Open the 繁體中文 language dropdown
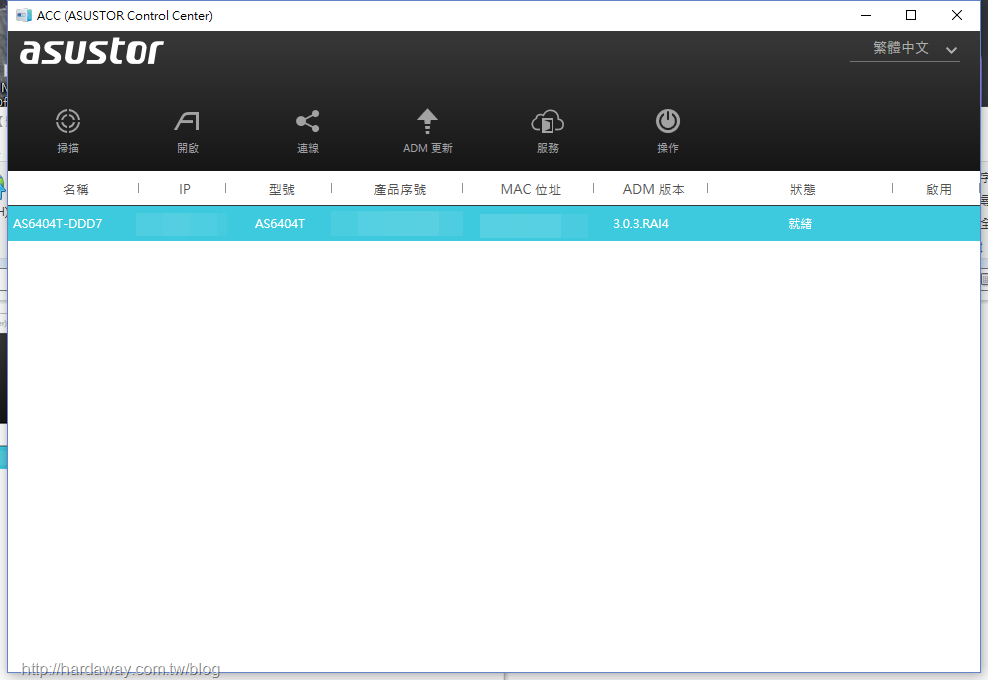988x680 pixels. [x=905, y=49]
